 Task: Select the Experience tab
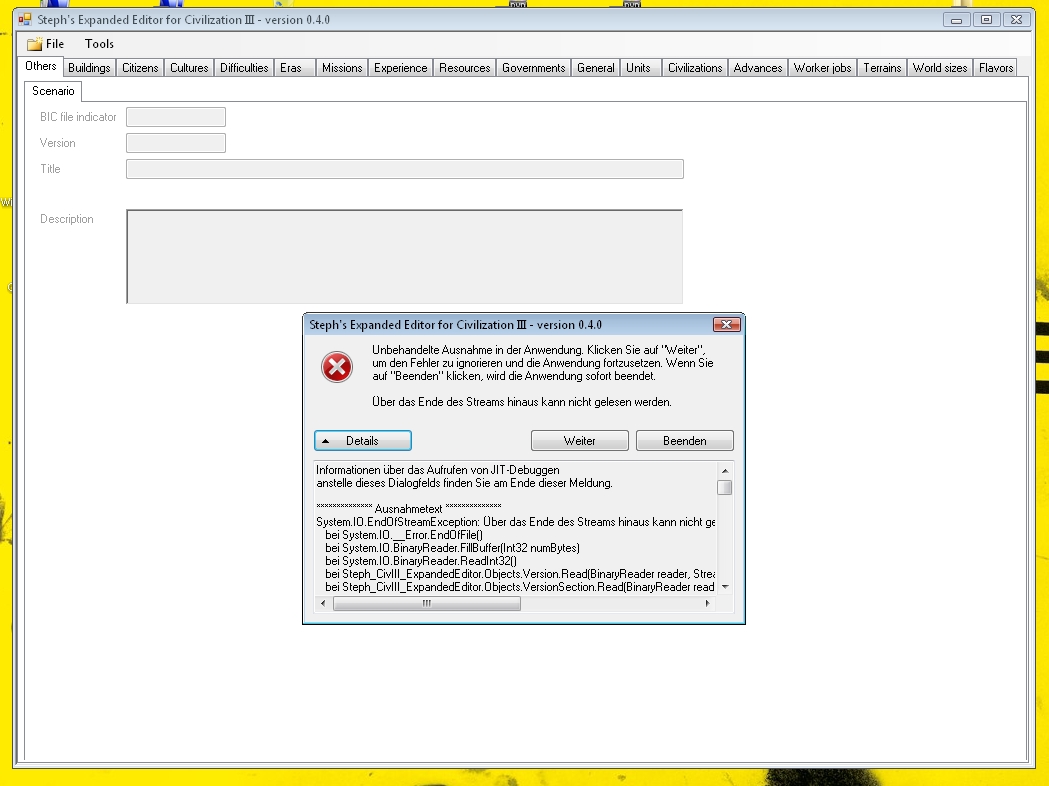[400, 68]
